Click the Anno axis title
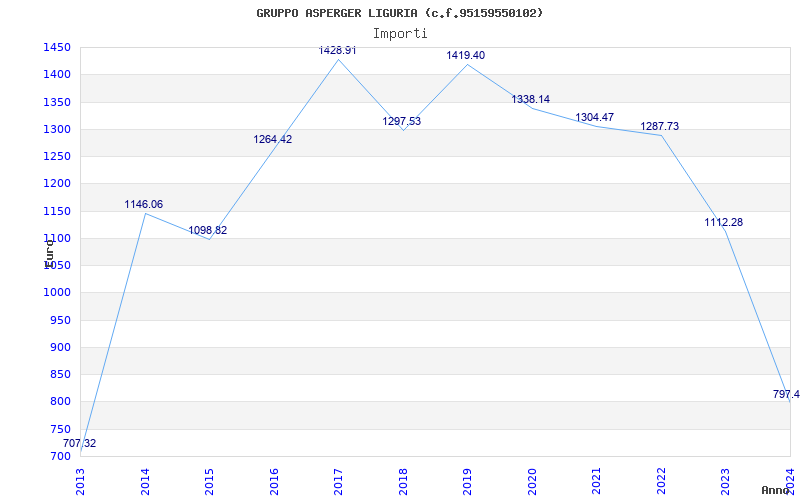Image resolution: width=800 pixels, height=500 pixels. pos(778,490)
